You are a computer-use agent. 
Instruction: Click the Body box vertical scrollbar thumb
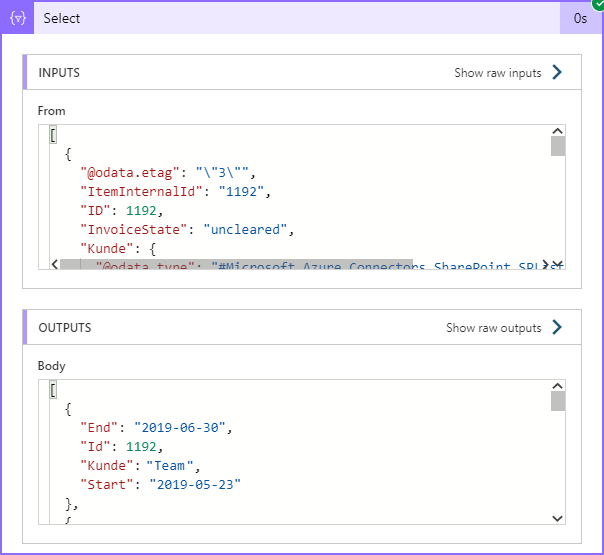[558, 401]
